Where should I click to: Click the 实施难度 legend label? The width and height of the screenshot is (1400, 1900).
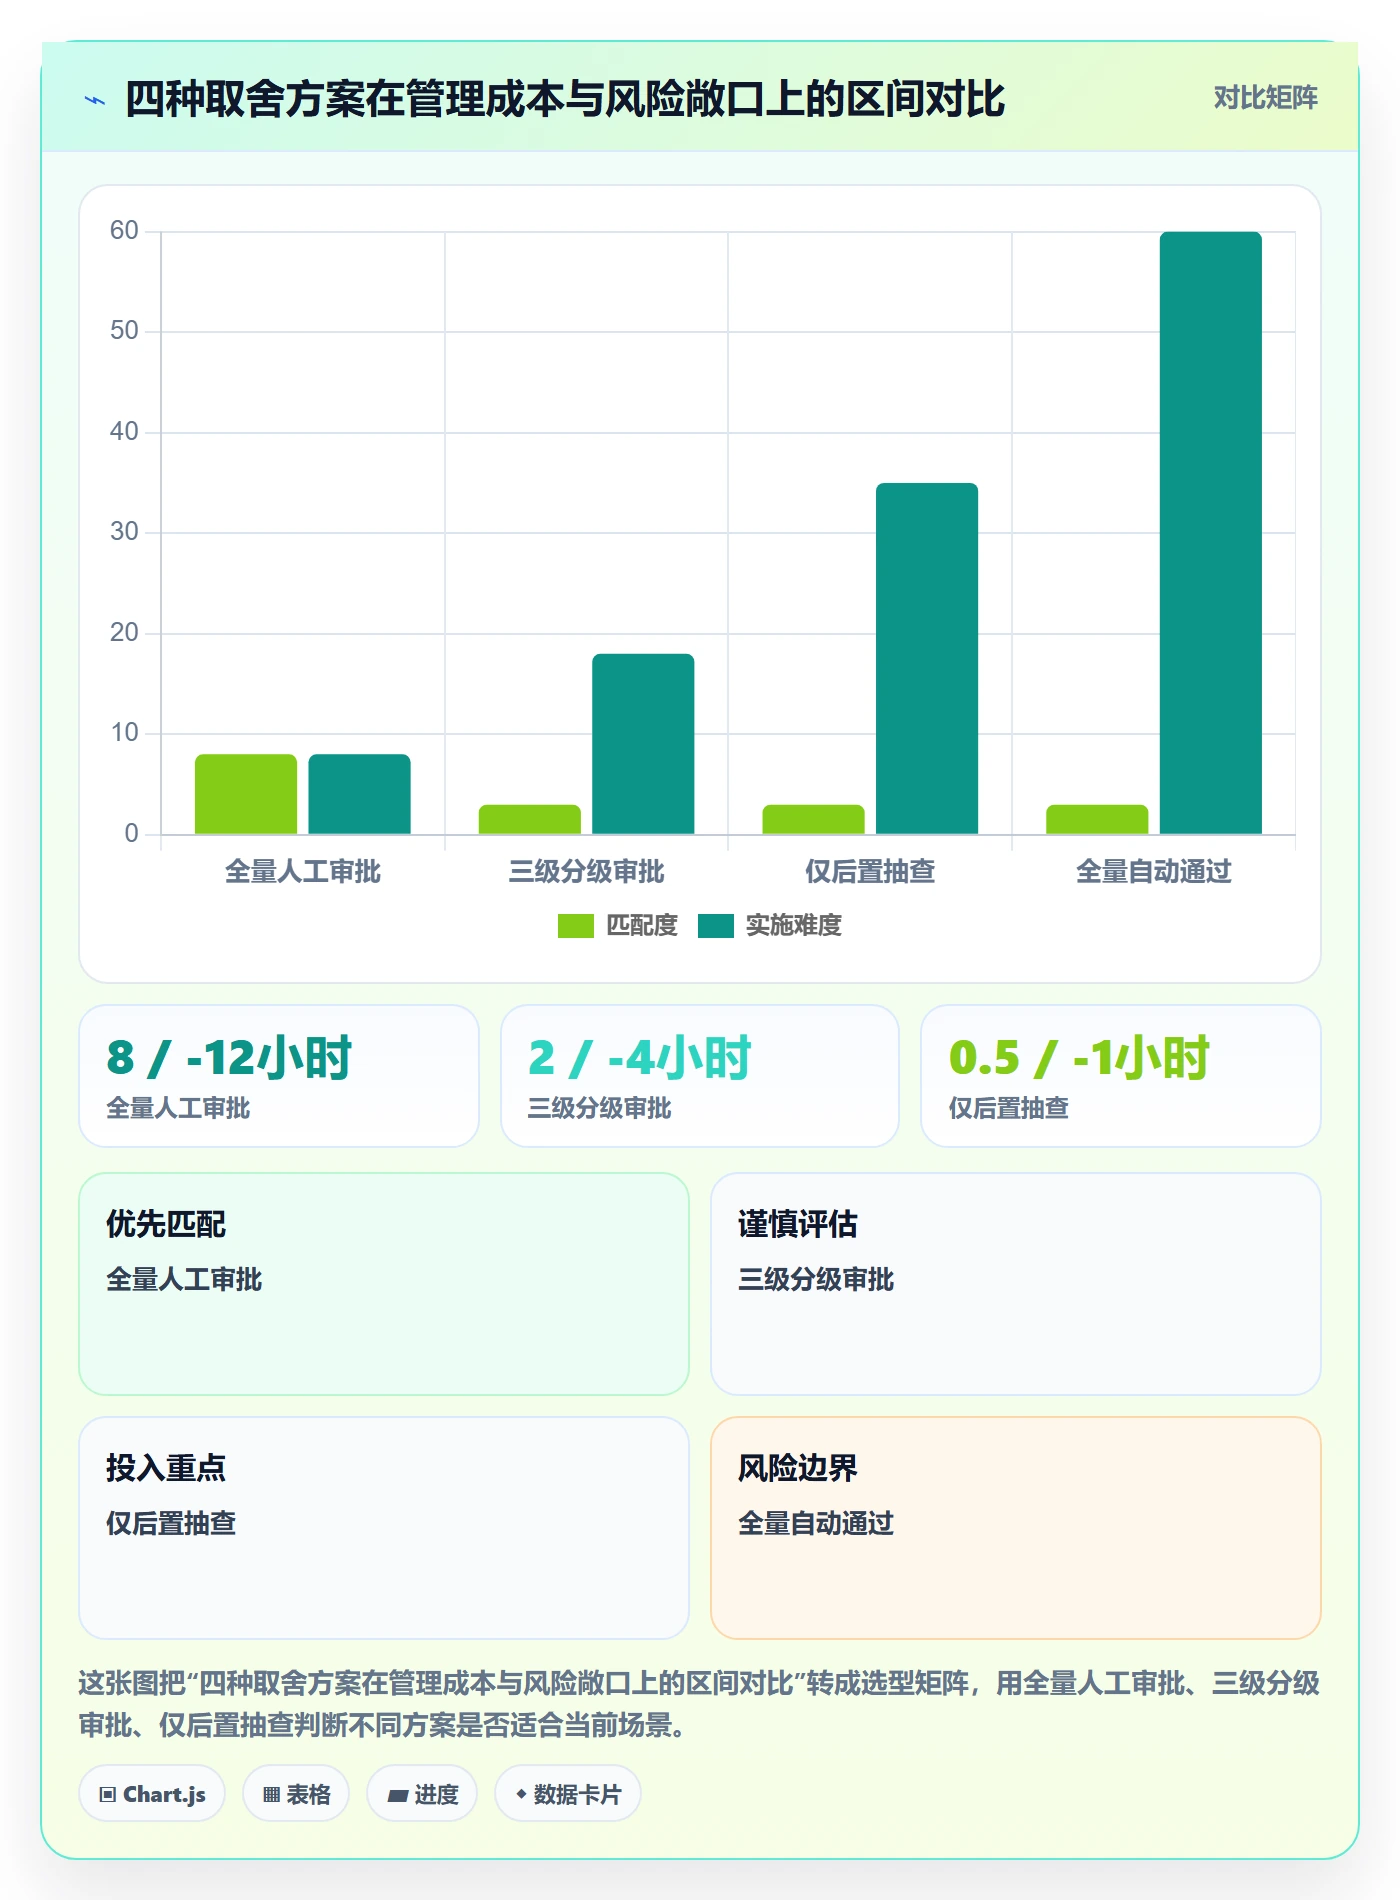794,926
